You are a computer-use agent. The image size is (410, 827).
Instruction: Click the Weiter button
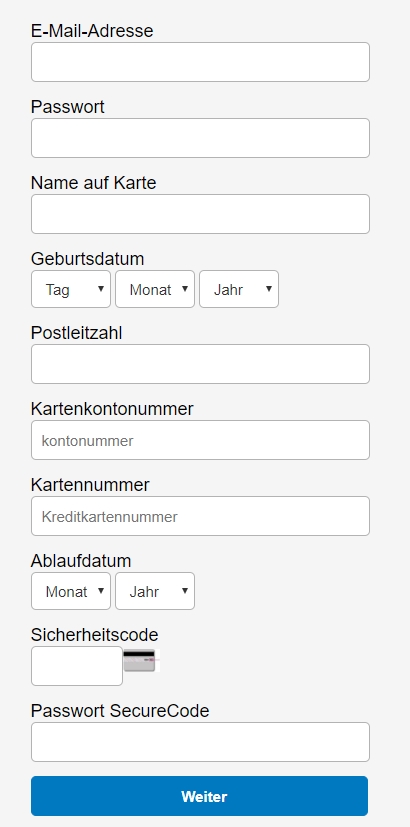click(x=199, y=796)
